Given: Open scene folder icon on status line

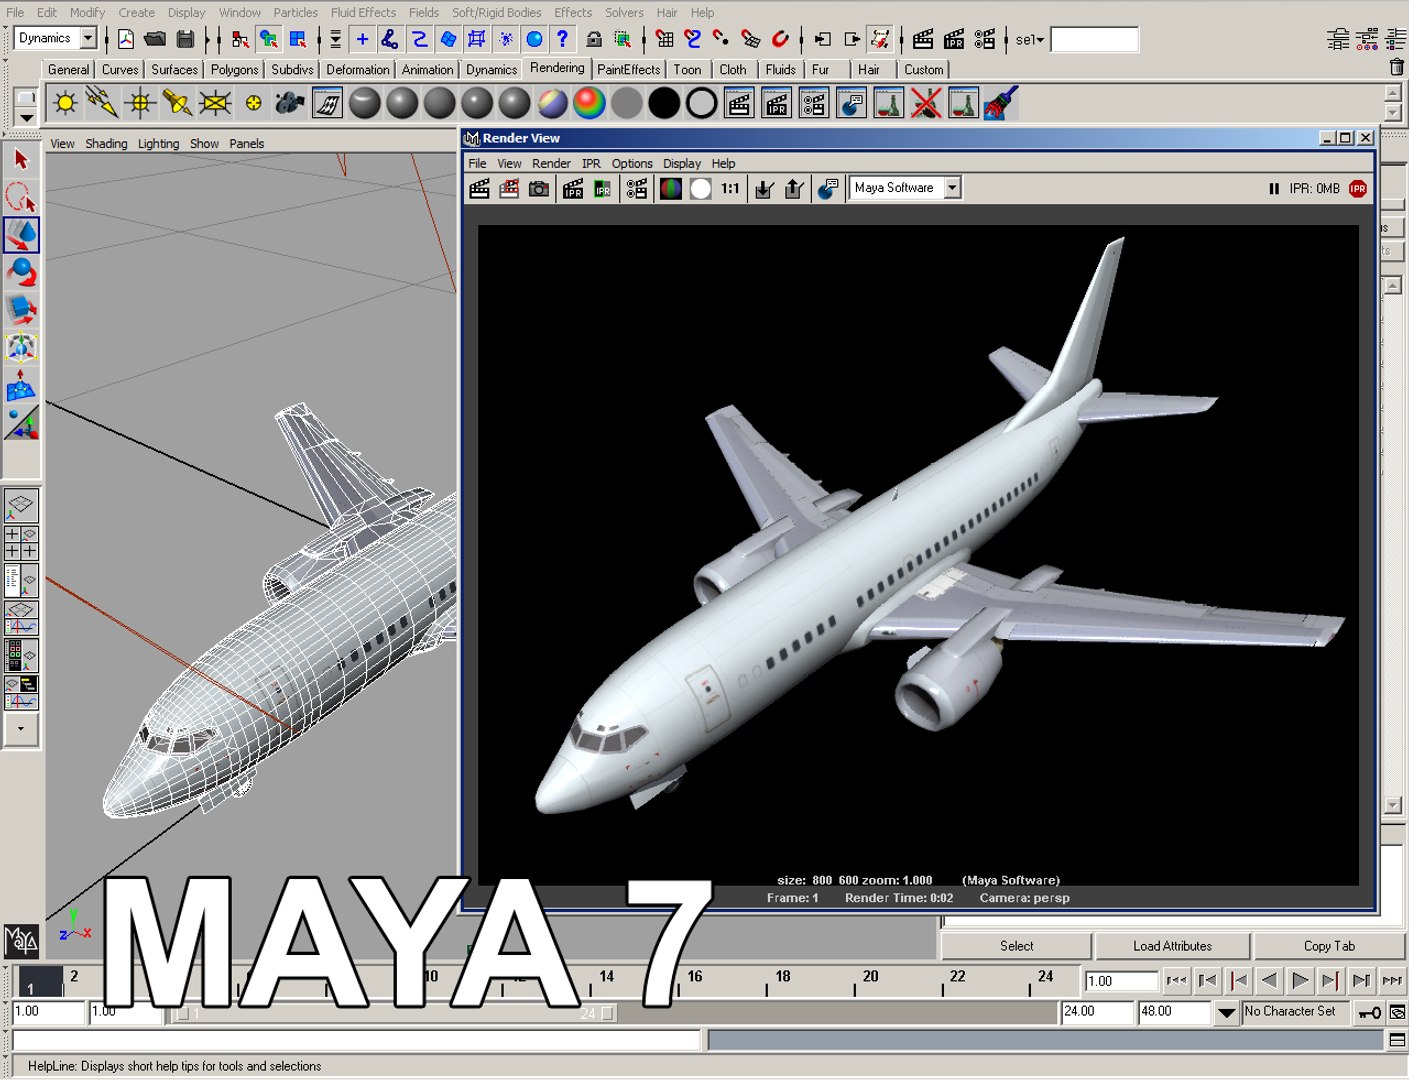Looking at the screenshot, I should (155, 39).
